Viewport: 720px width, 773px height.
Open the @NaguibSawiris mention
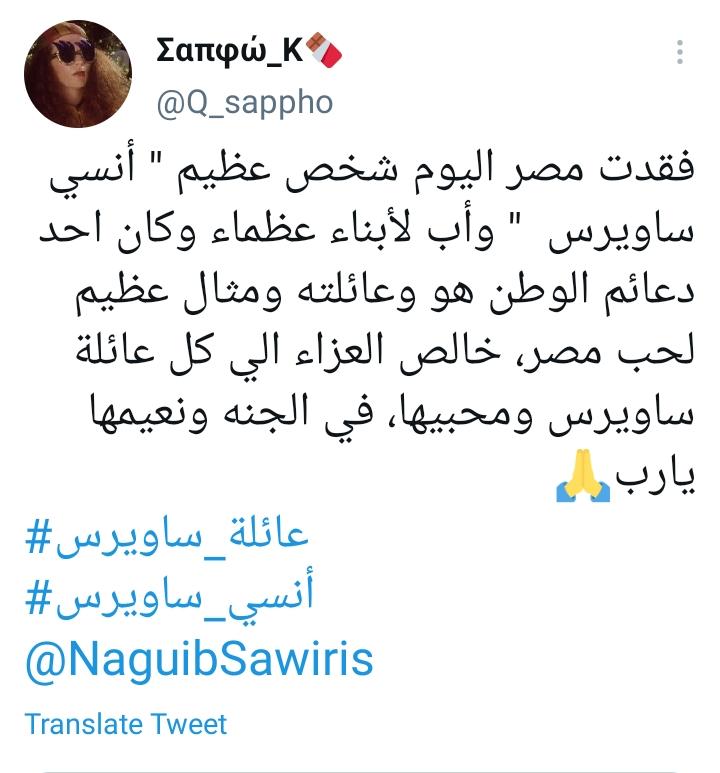tap(199, 660)
